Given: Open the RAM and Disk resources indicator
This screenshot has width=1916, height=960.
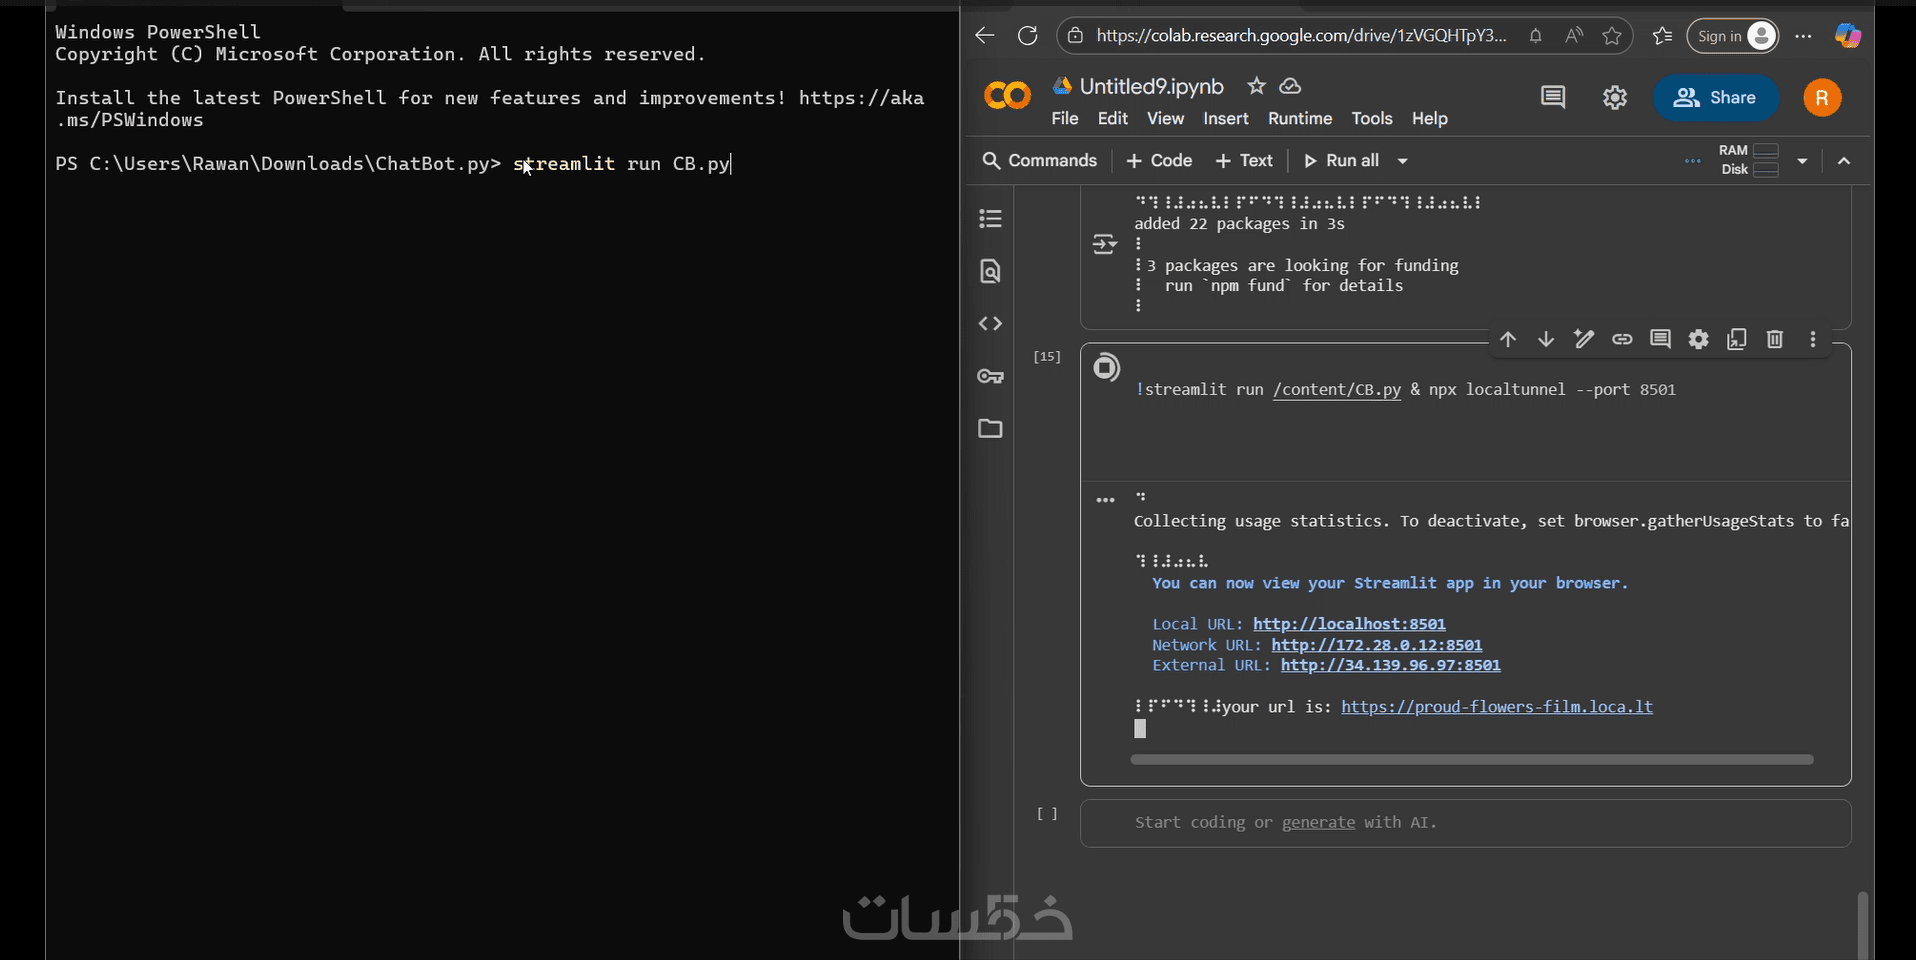Looking at the screenshot, I should (x=1749, y=160).
